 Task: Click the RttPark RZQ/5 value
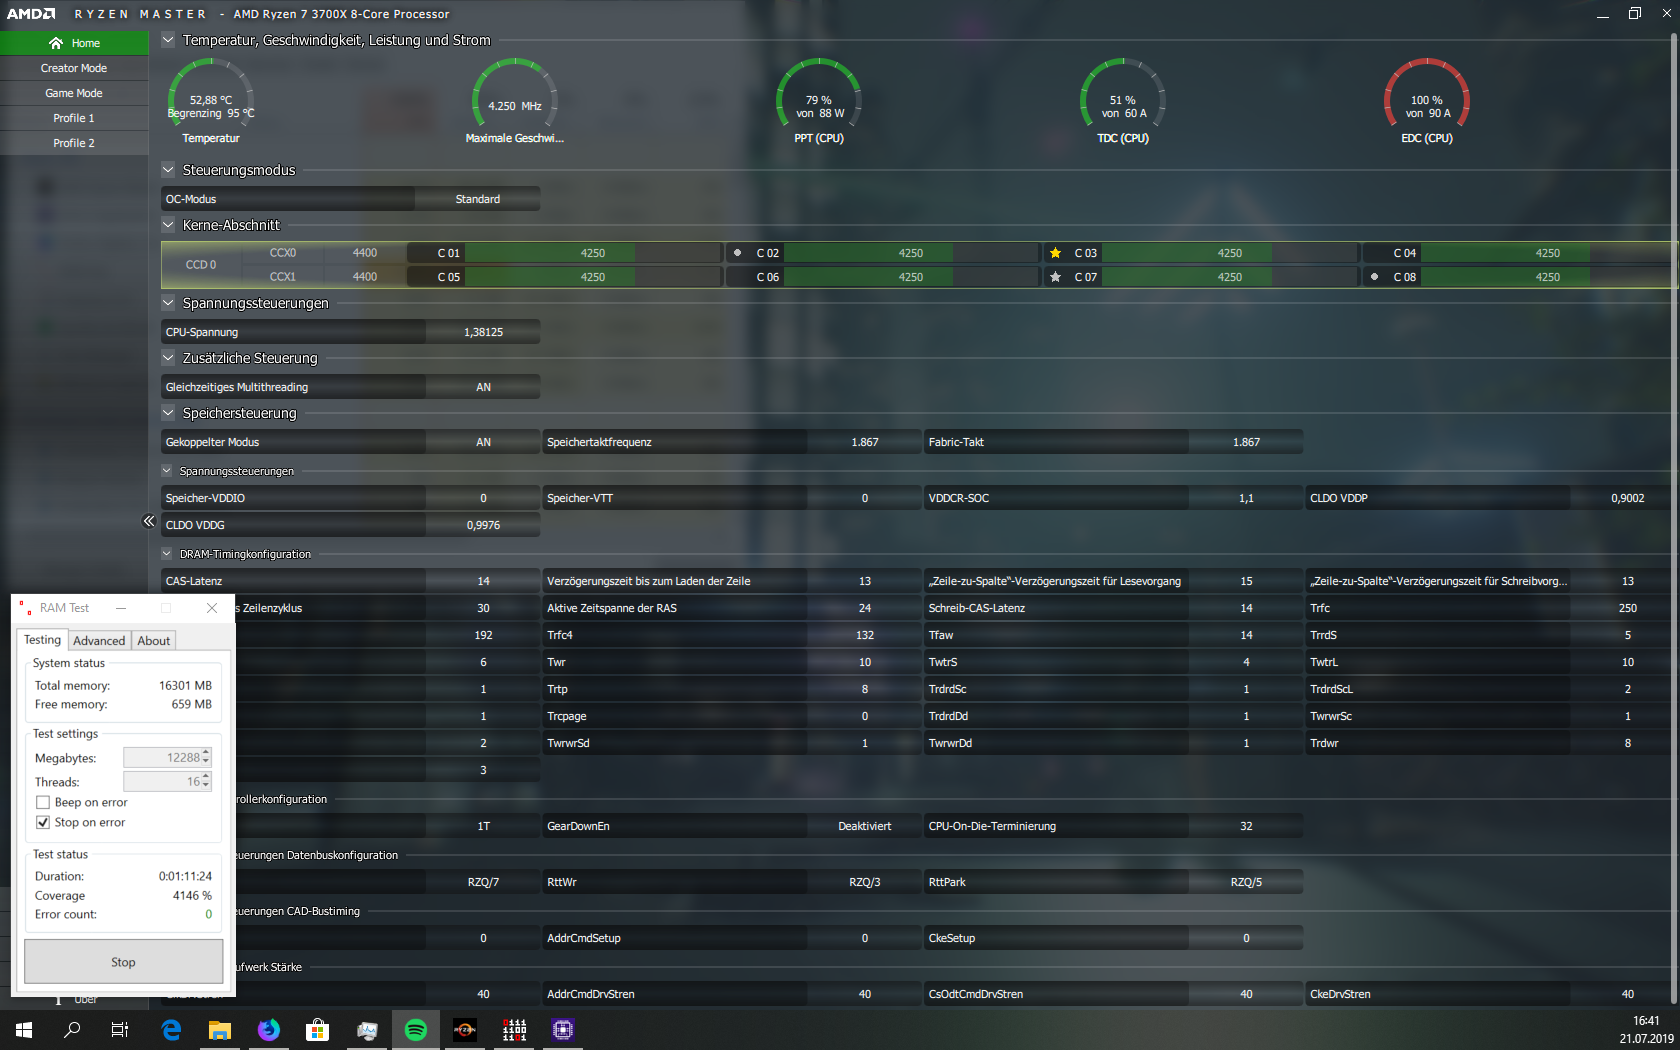(x=1246, y=882)
